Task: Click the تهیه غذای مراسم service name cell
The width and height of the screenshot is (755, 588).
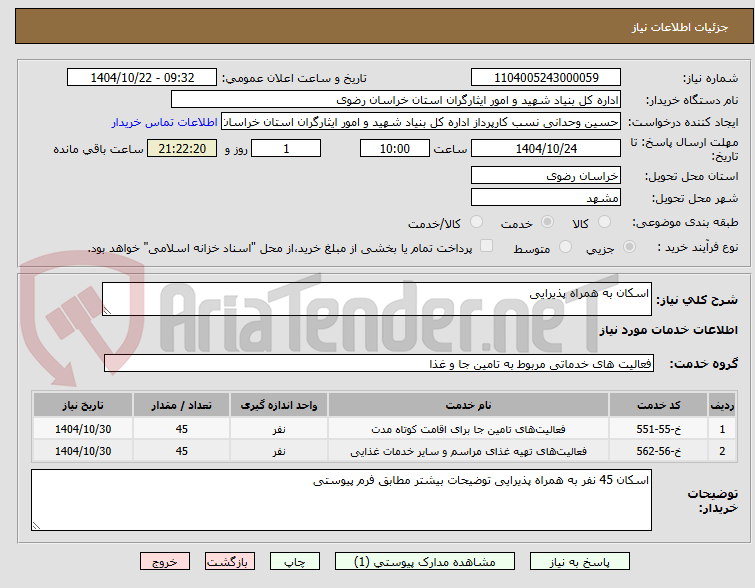Action: [468, 451]
